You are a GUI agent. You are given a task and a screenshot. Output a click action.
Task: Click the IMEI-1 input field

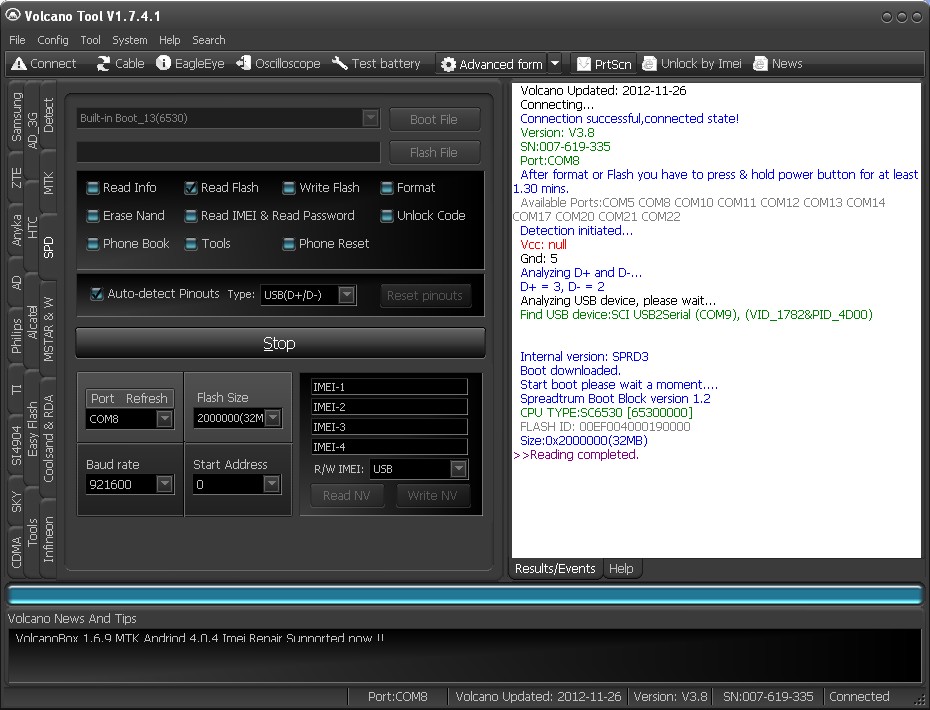(389, 387)
